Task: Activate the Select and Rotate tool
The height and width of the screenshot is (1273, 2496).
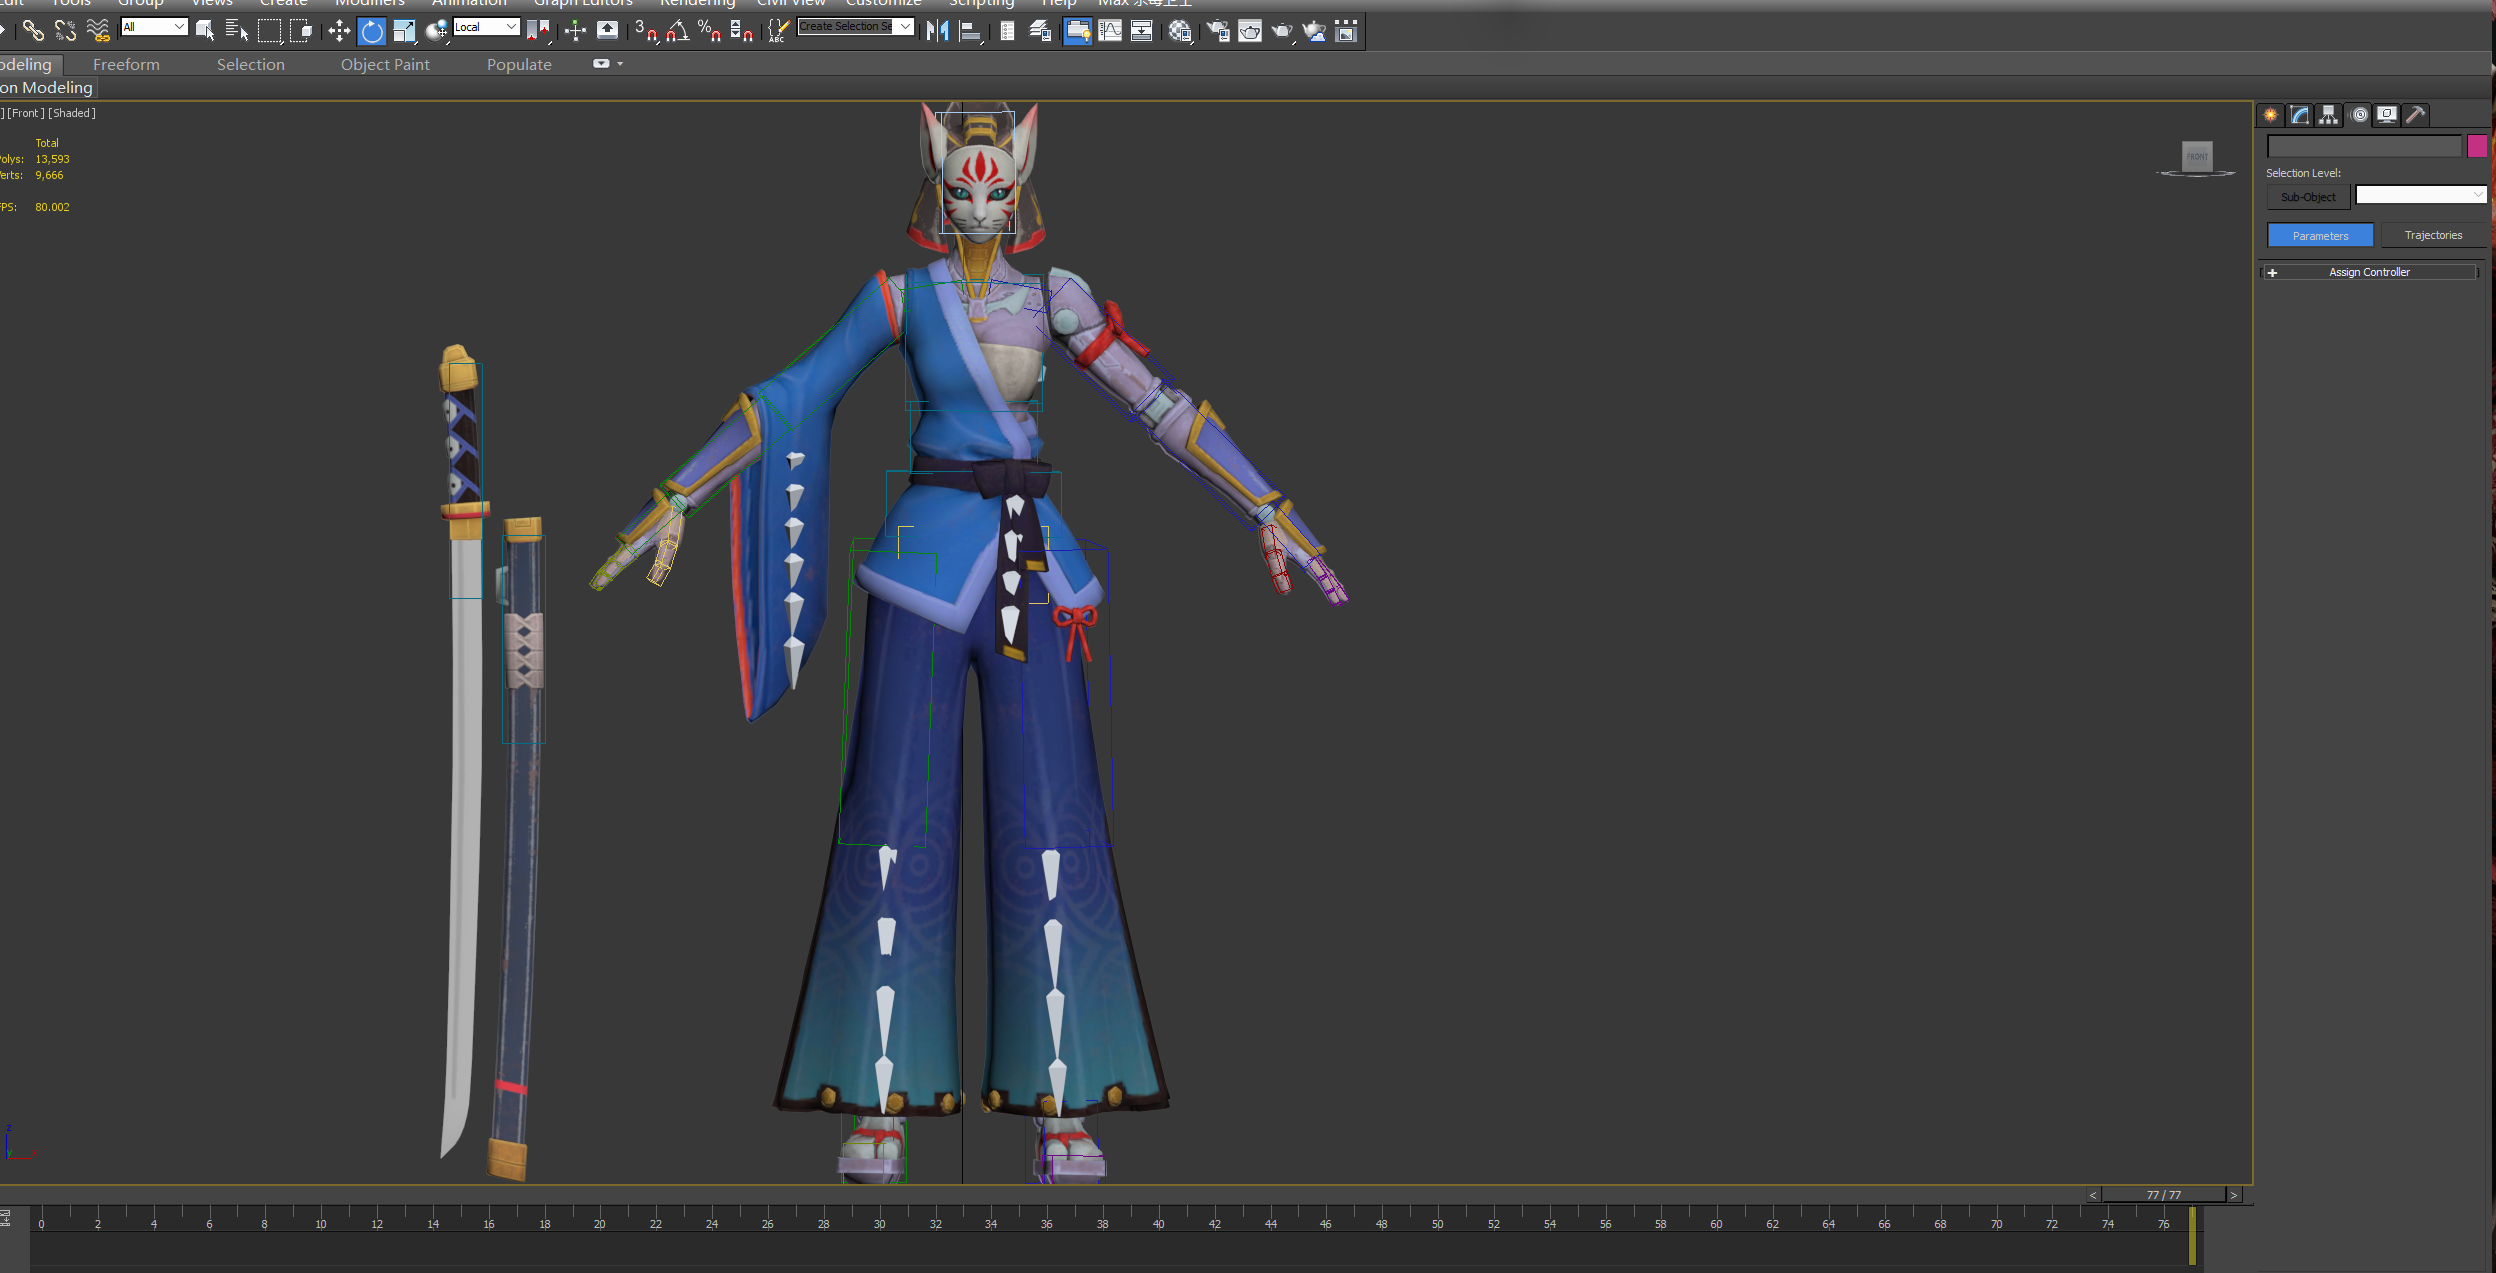Action: click(372, 31)
